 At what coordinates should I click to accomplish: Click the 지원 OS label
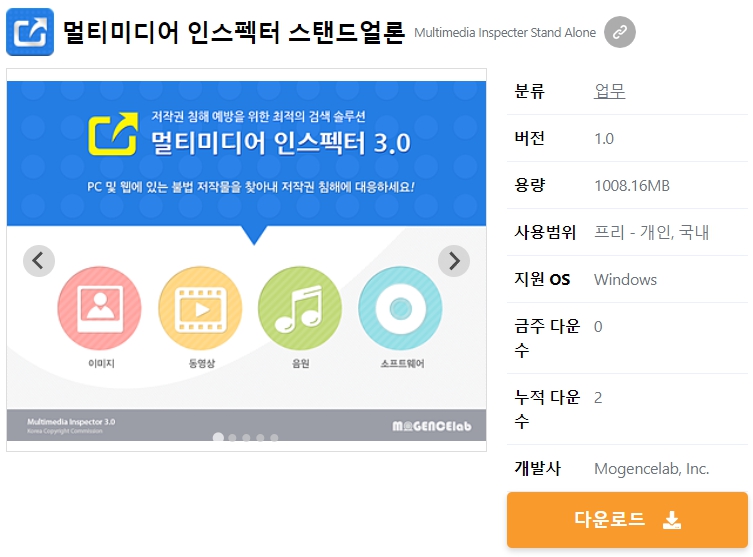542,279
